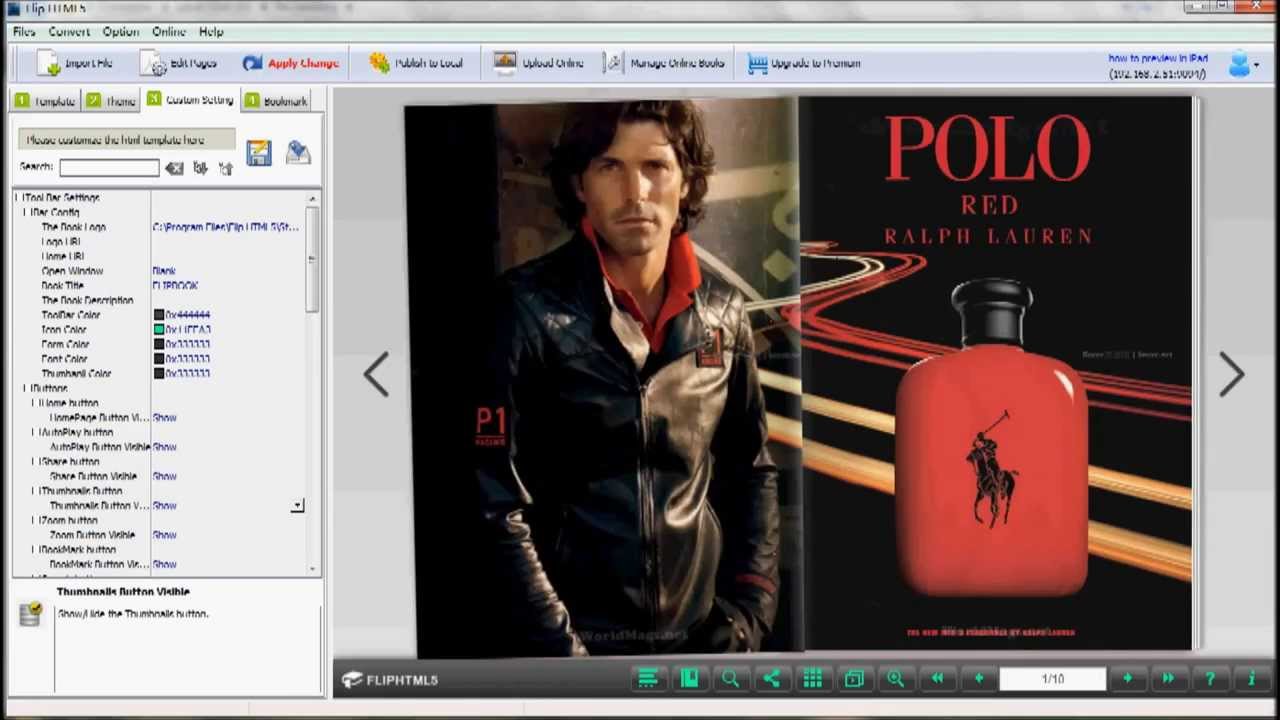
Task: Click the import settings icon next to save
Action: tap(298, 152)
